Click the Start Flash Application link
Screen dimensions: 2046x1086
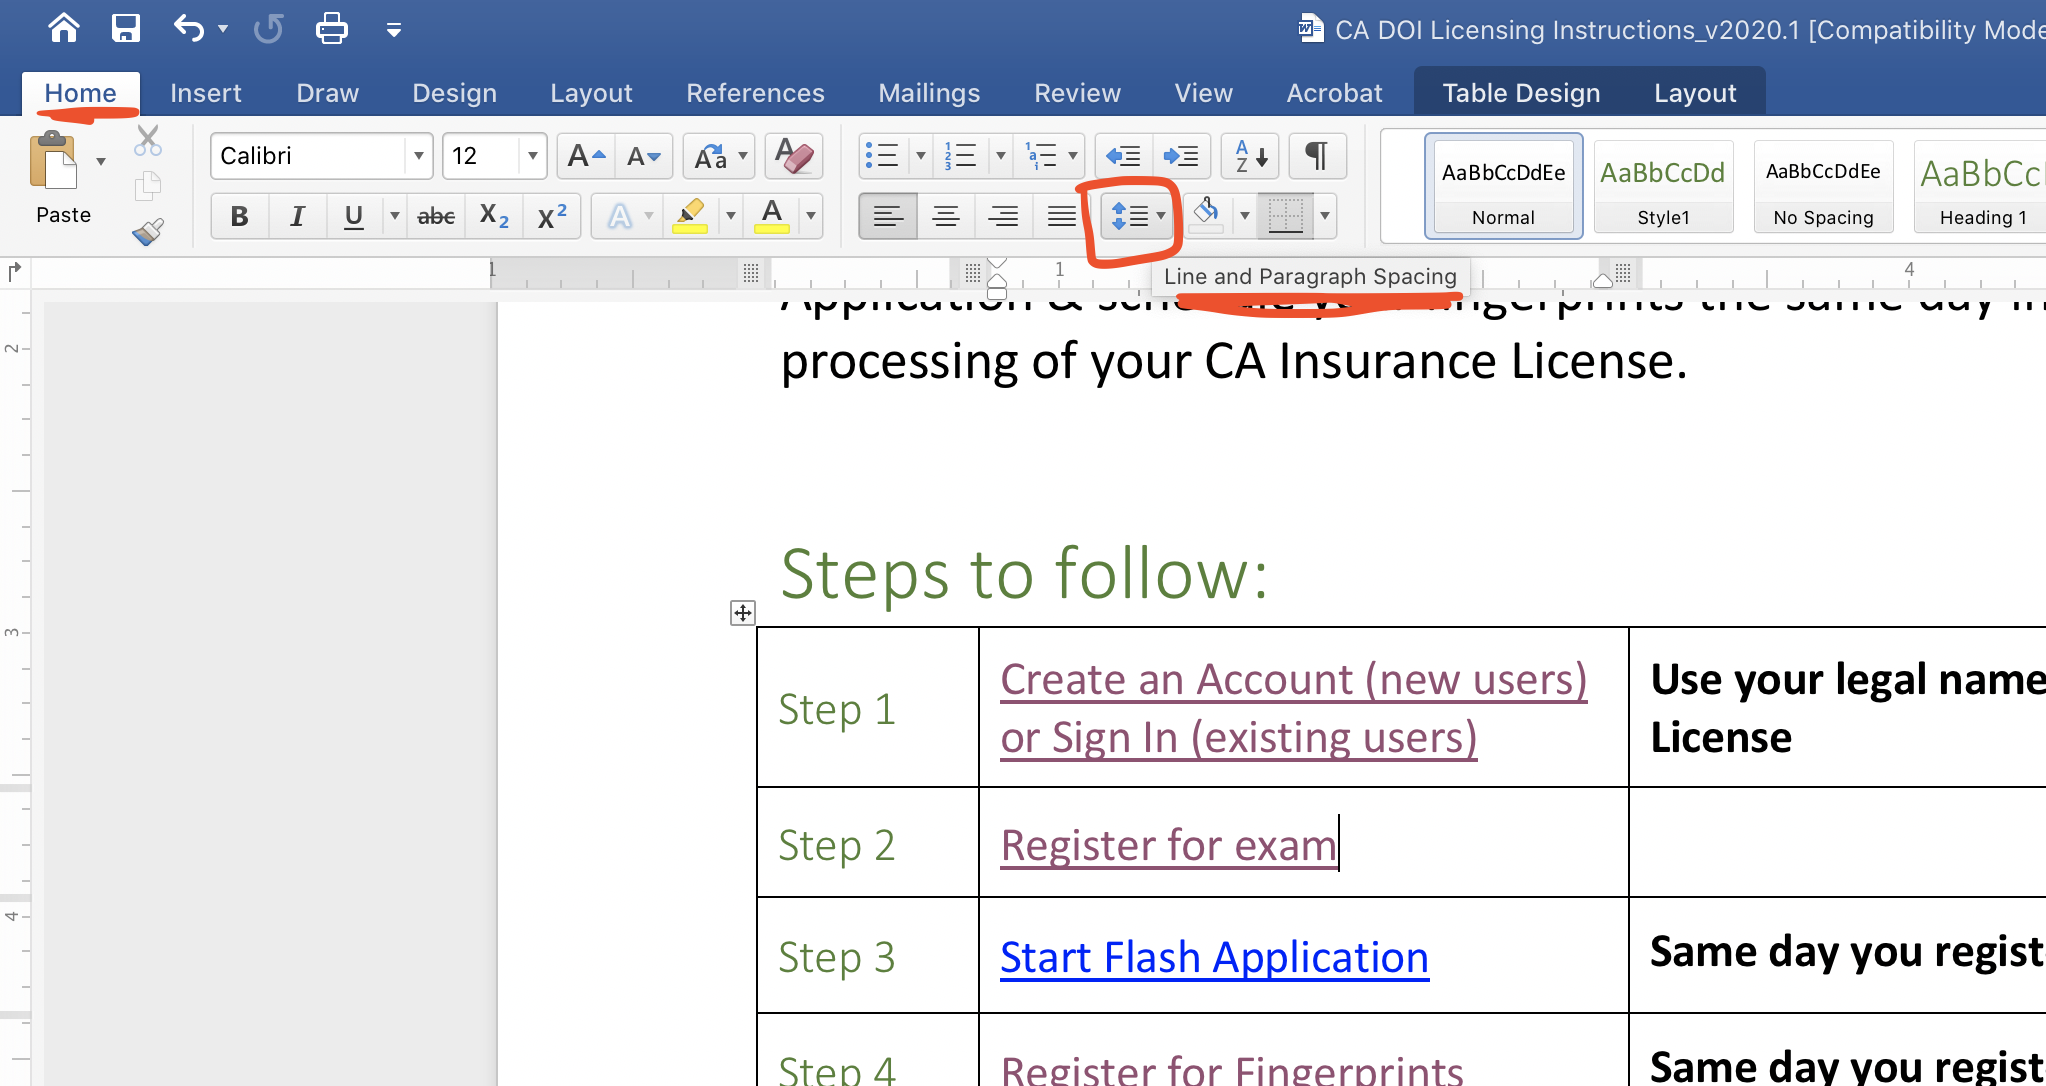(1214, 957)
